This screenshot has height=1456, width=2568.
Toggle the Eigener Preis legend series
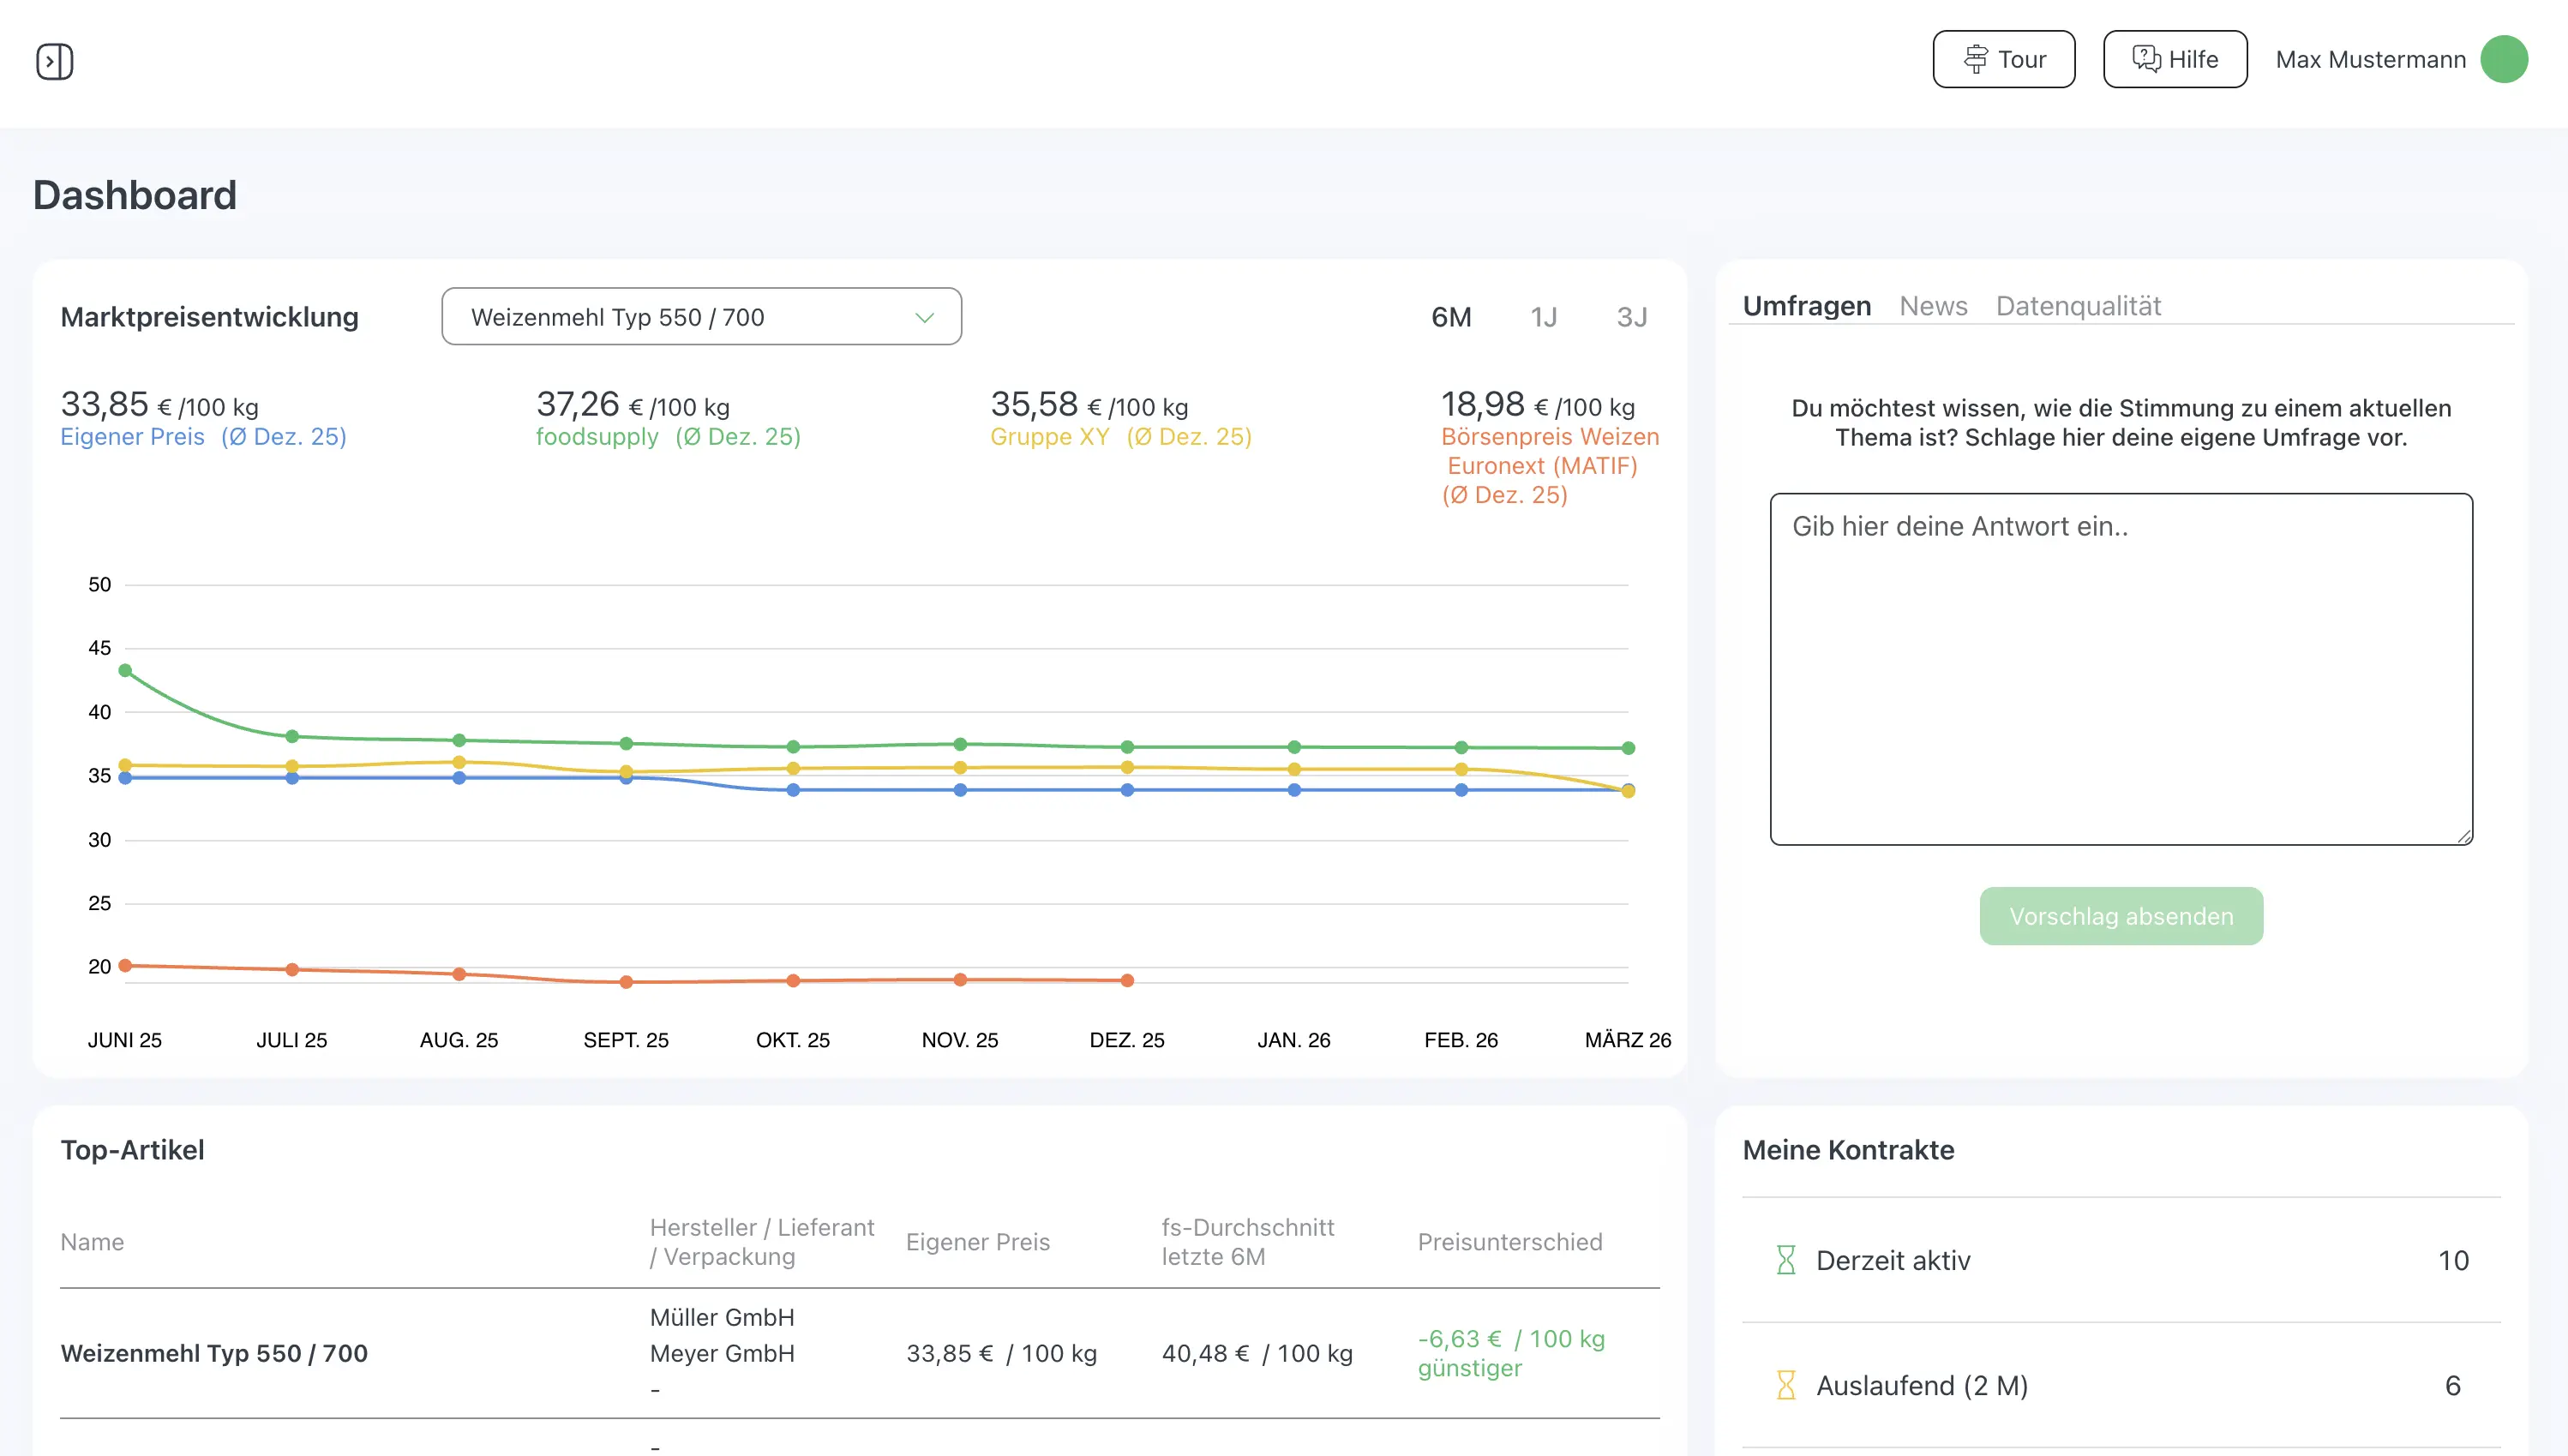tap(132, 437)
